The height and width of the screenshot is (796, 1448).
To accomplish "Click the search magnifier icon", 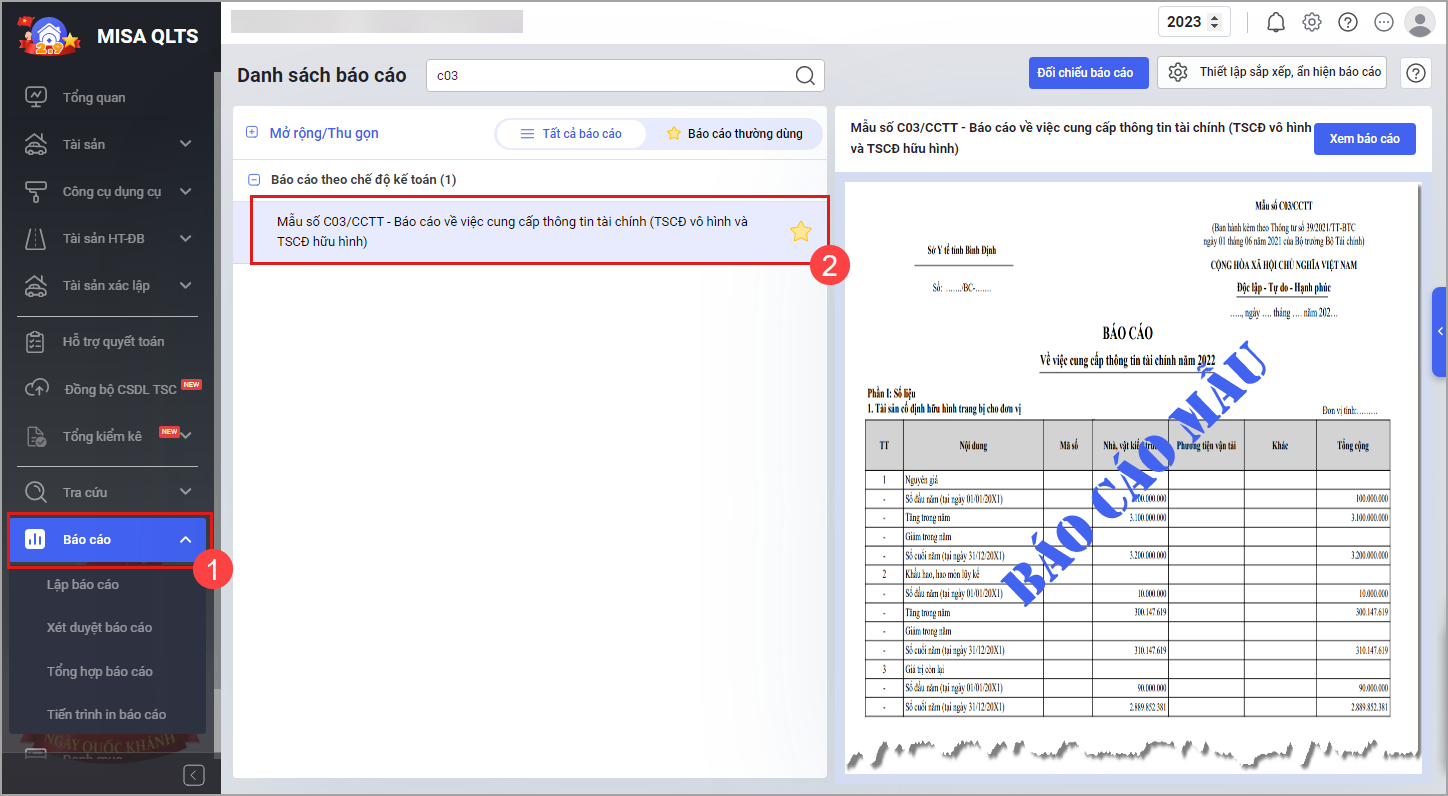I will tap(805, 75).
